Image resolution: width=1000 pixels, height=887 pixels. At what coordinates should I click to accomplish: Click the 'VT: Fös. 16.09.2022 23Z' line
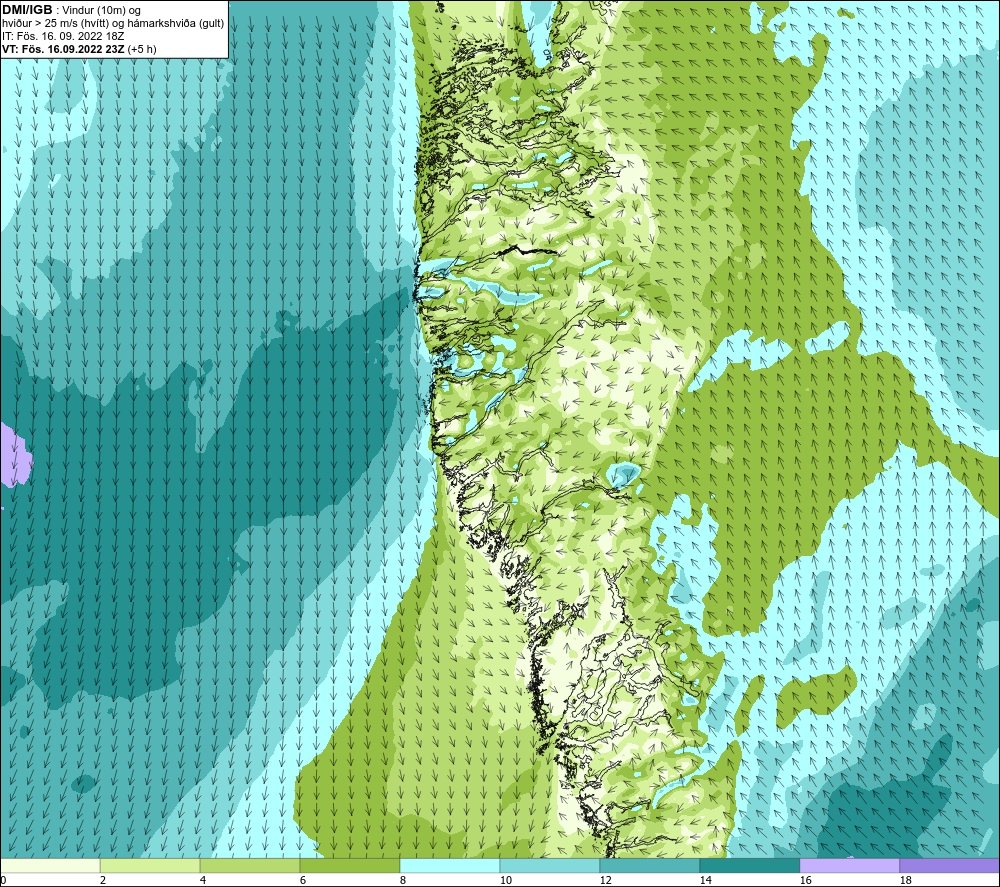[x=64, y=49]
